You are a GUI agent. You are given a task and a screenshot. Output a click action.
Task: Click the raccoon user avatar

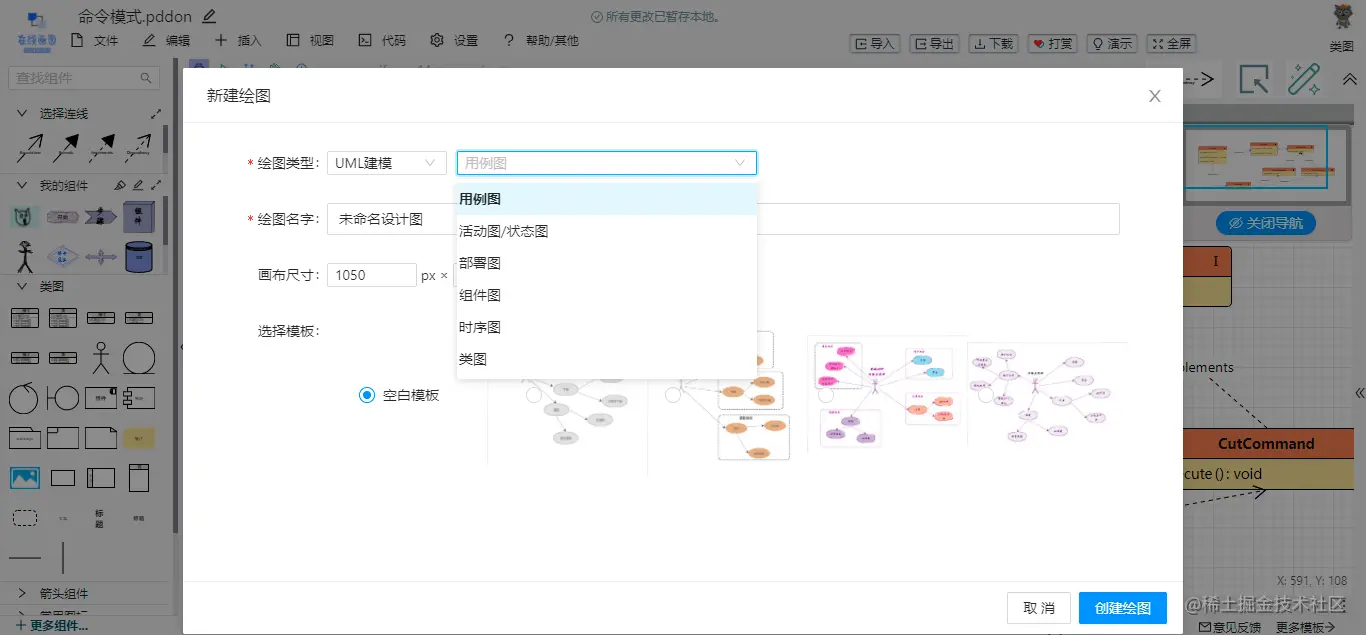click(1343, 18)
